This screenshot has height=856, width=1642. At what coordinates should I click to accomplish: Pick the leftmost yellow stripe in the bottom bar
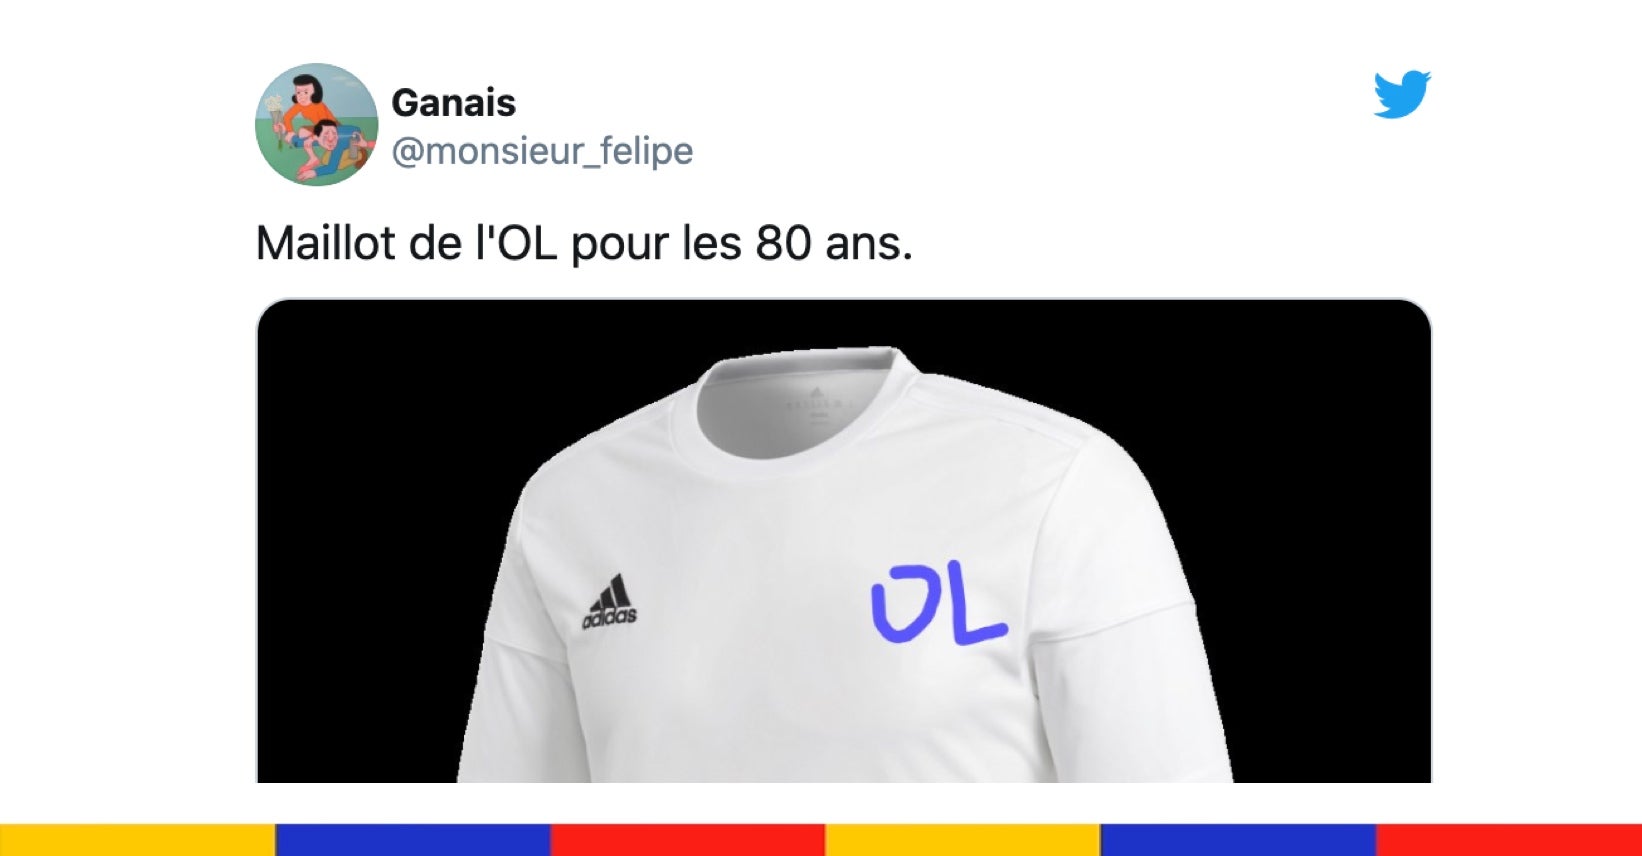pyautogui.click(x=137, y=840)
